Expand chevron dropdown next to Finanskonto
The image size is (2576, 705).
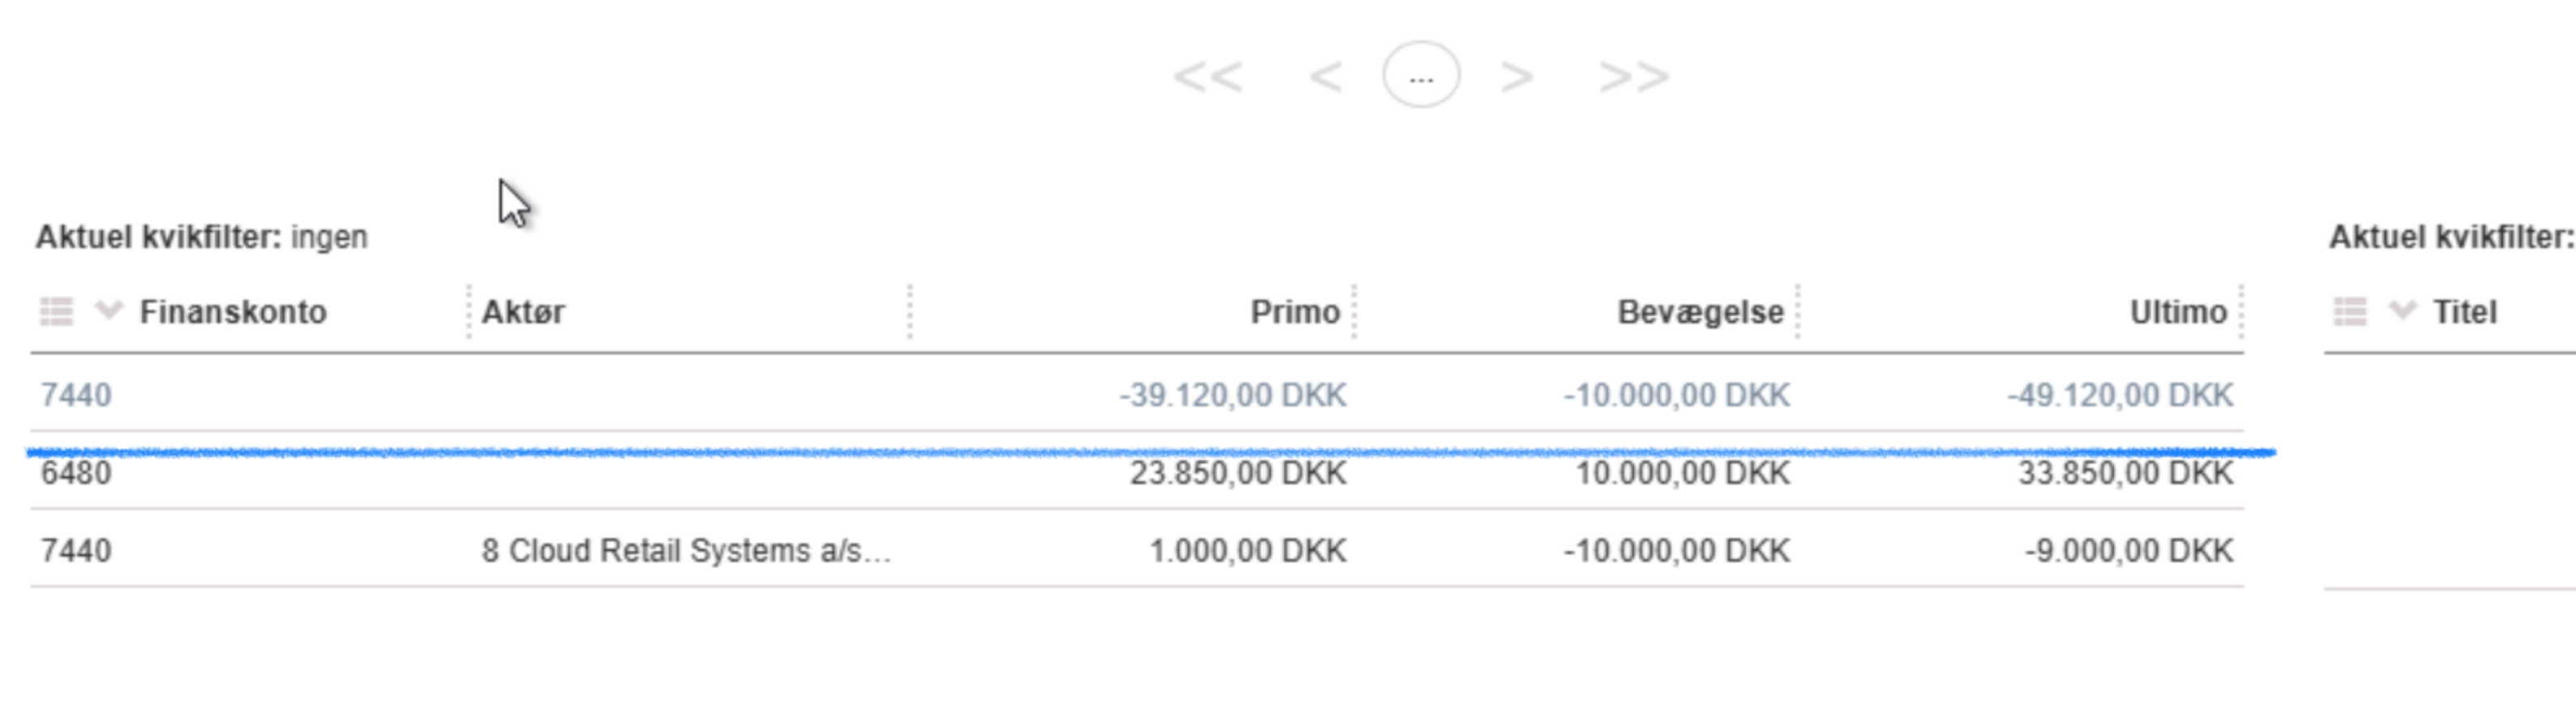108,310
